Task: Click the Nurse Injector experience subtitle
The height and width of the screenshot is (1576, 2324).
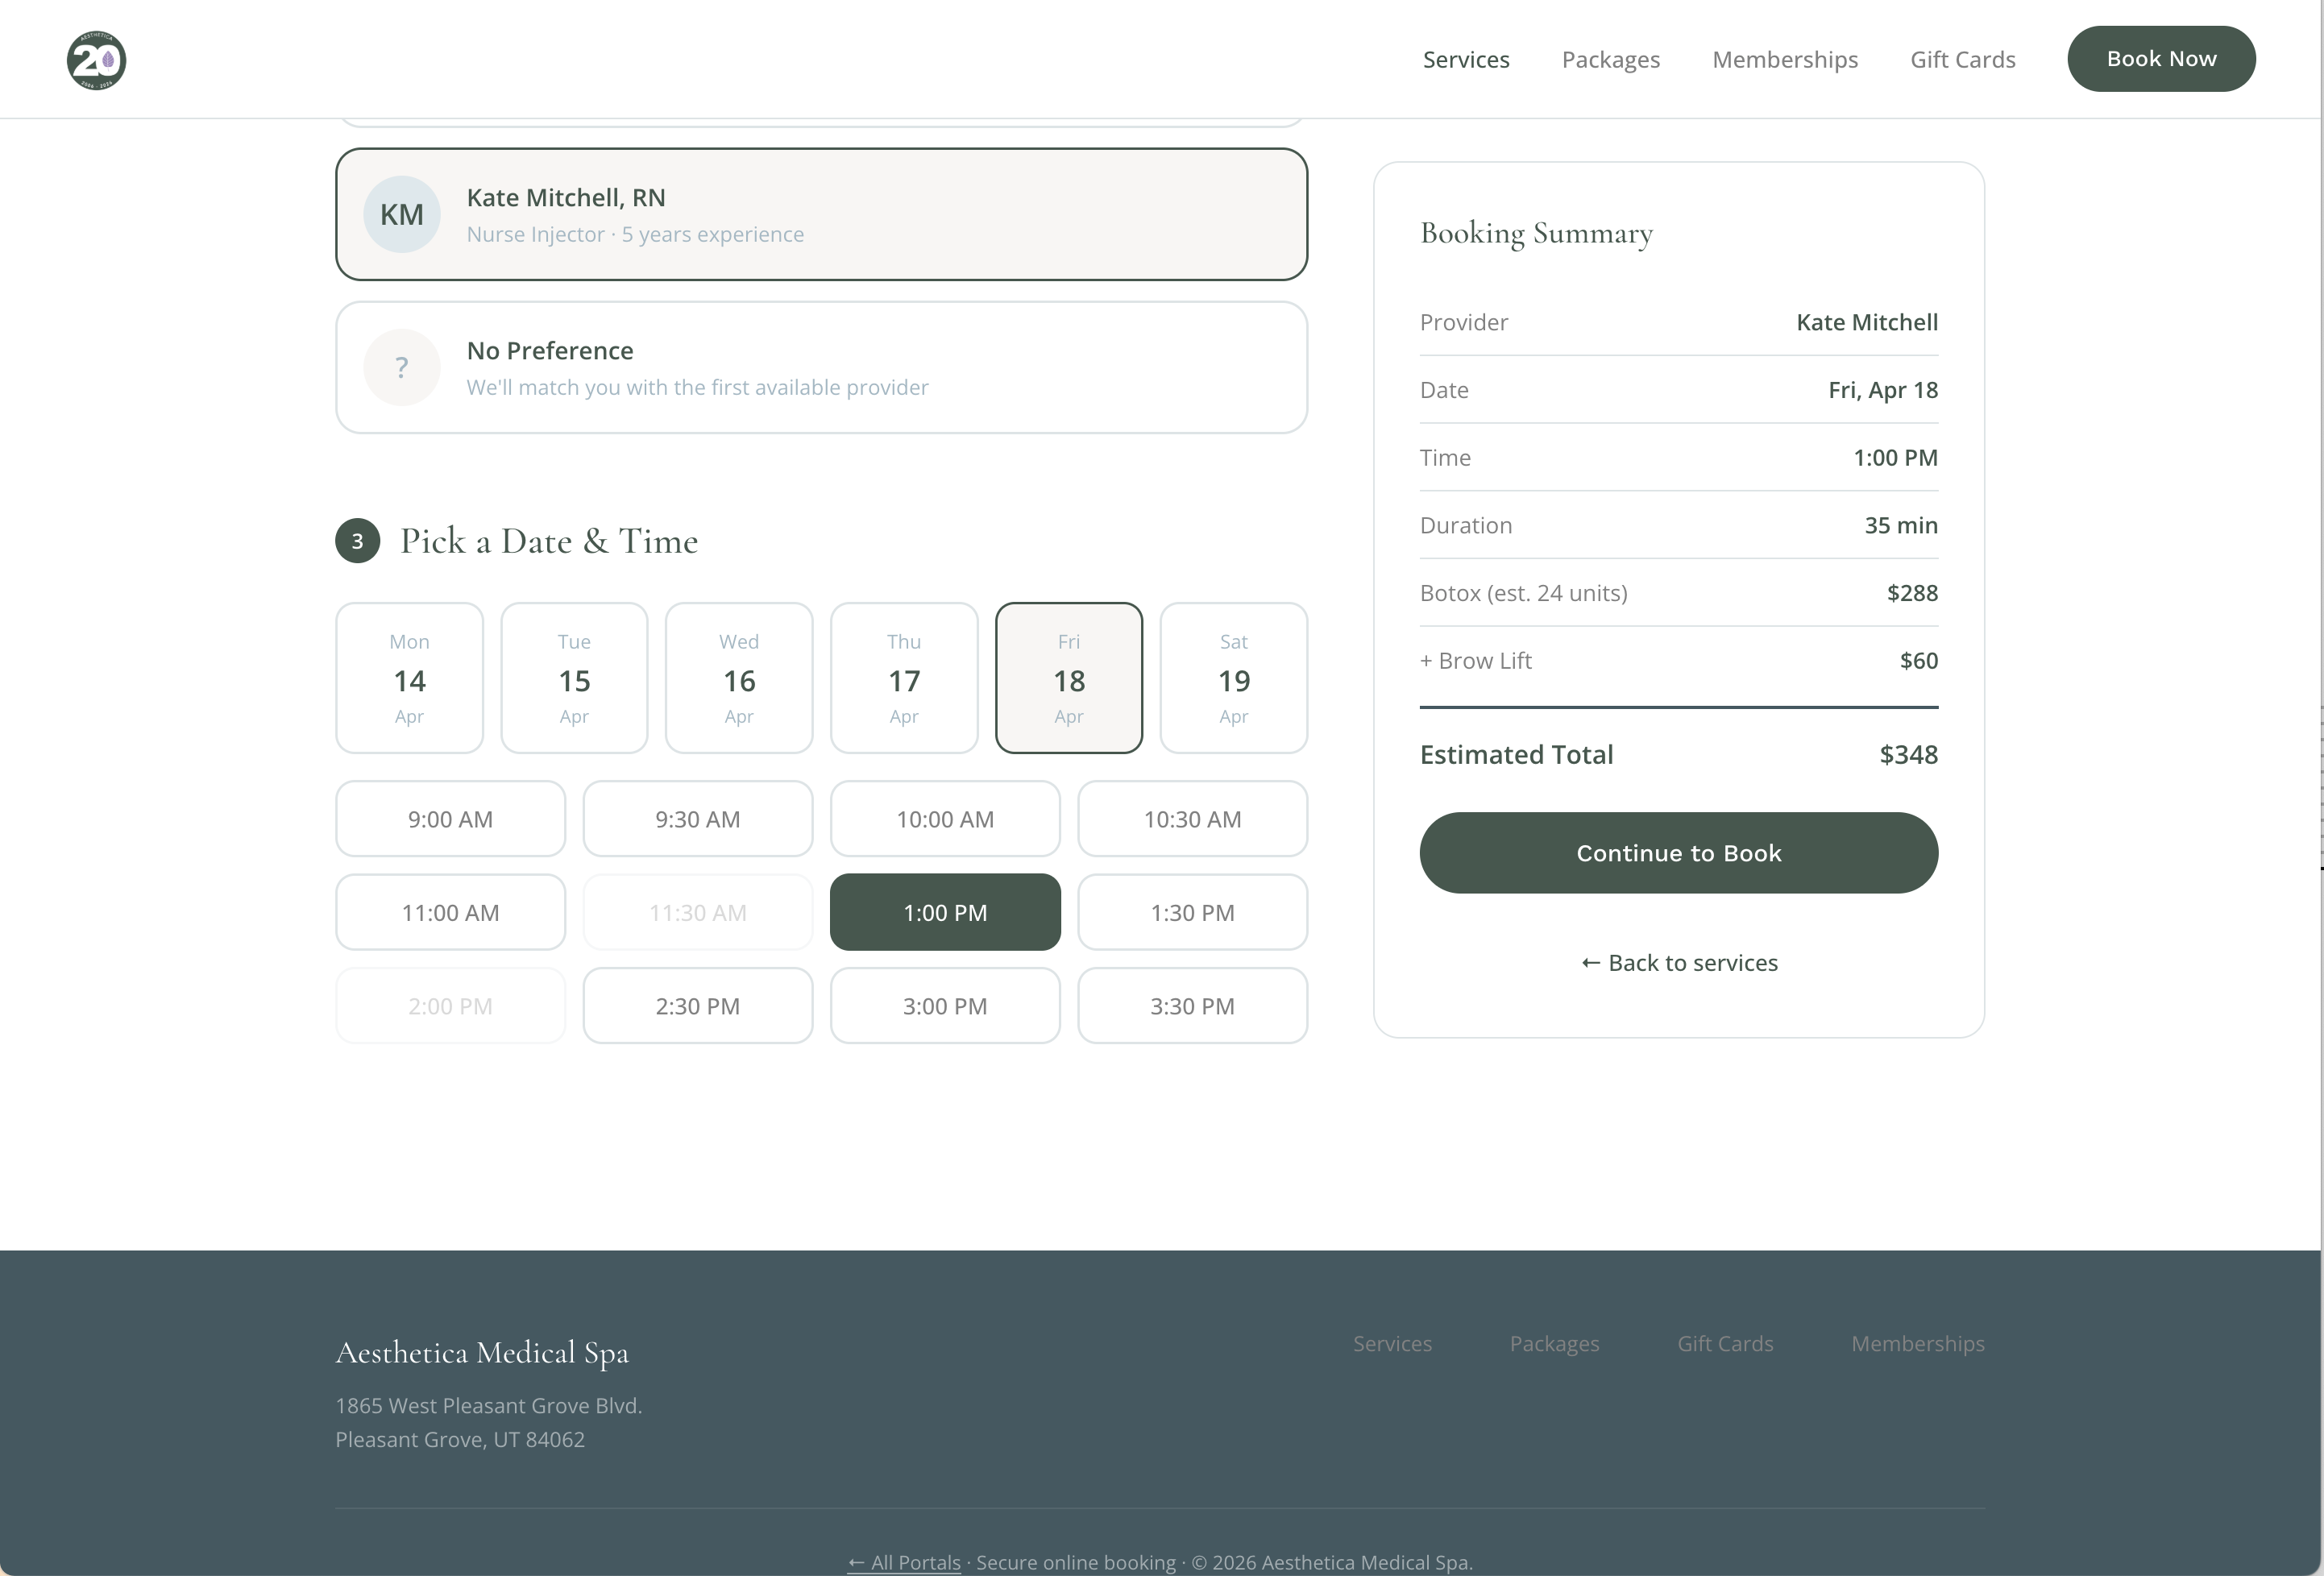Action: (x=635, y=234)
